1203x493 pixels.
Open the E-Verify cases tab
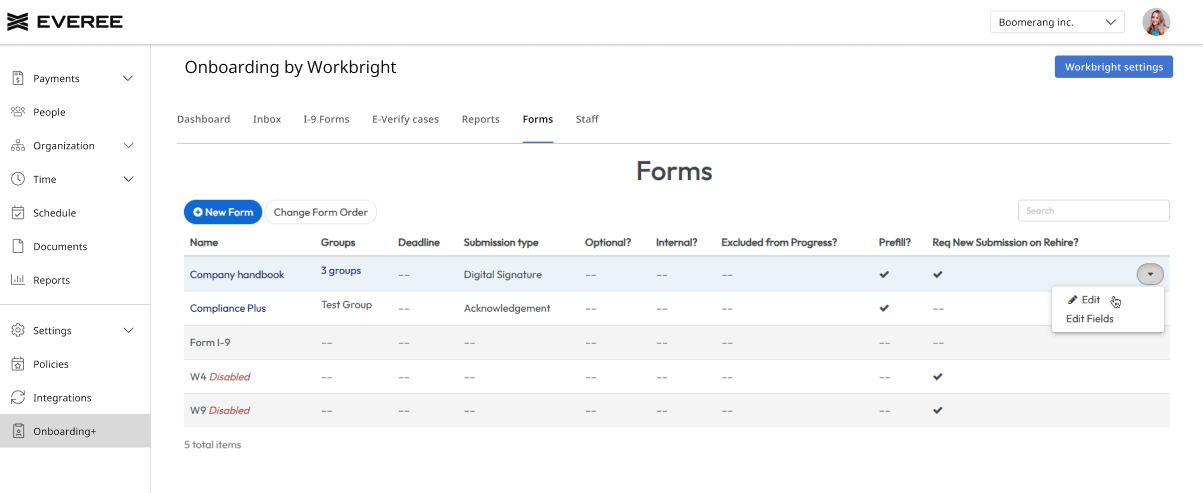(x=405, y=119)
